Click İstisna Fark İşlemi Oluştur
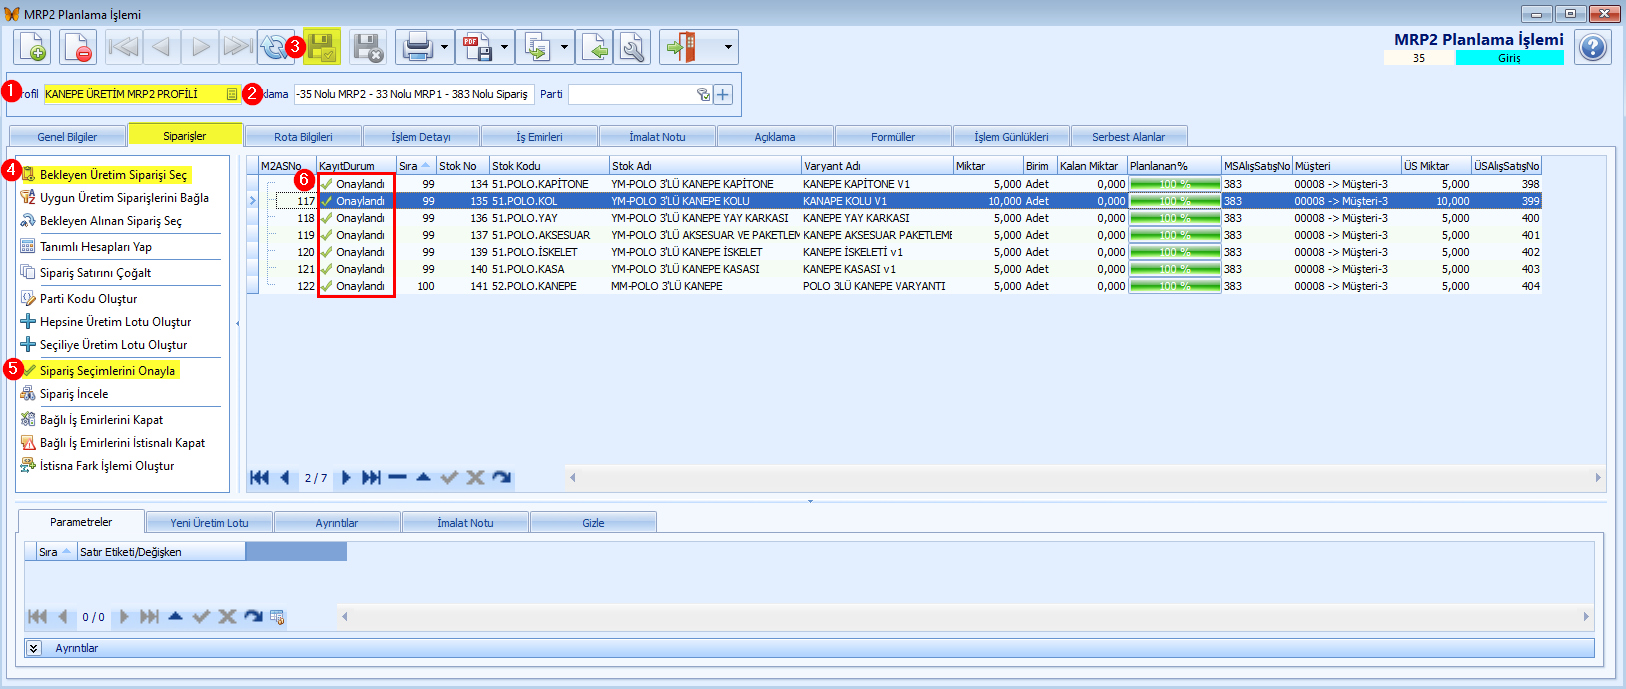This screenshot has height=689, width=1626. (x=107, y=466)
